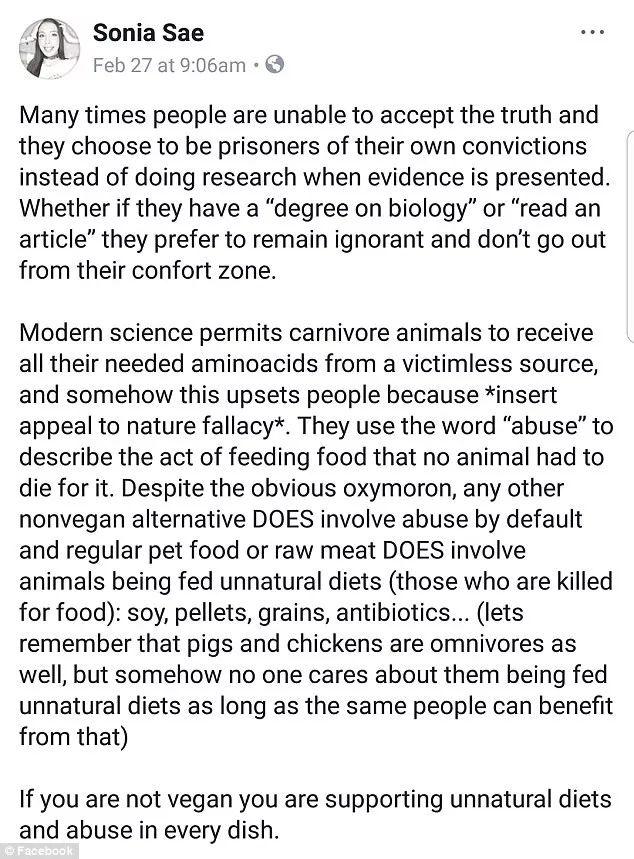Click the quoted word "abuse" in the post
Screen dimensions: 634x859
pyautogui.click(x=544, y=426)
